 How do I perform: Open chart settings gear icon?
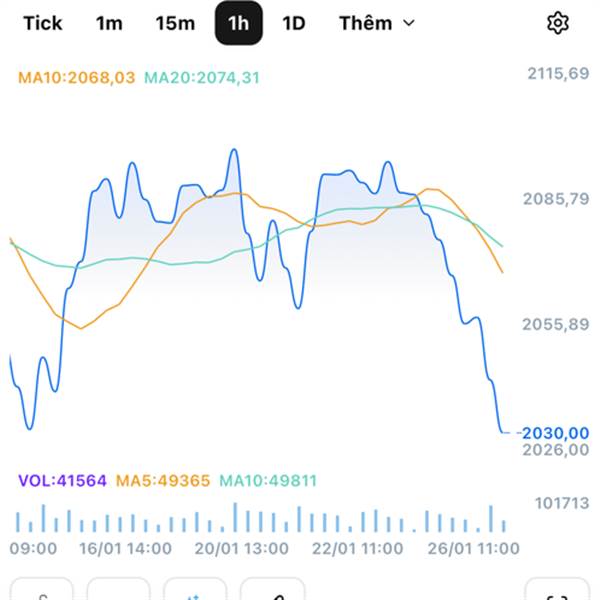557,23
